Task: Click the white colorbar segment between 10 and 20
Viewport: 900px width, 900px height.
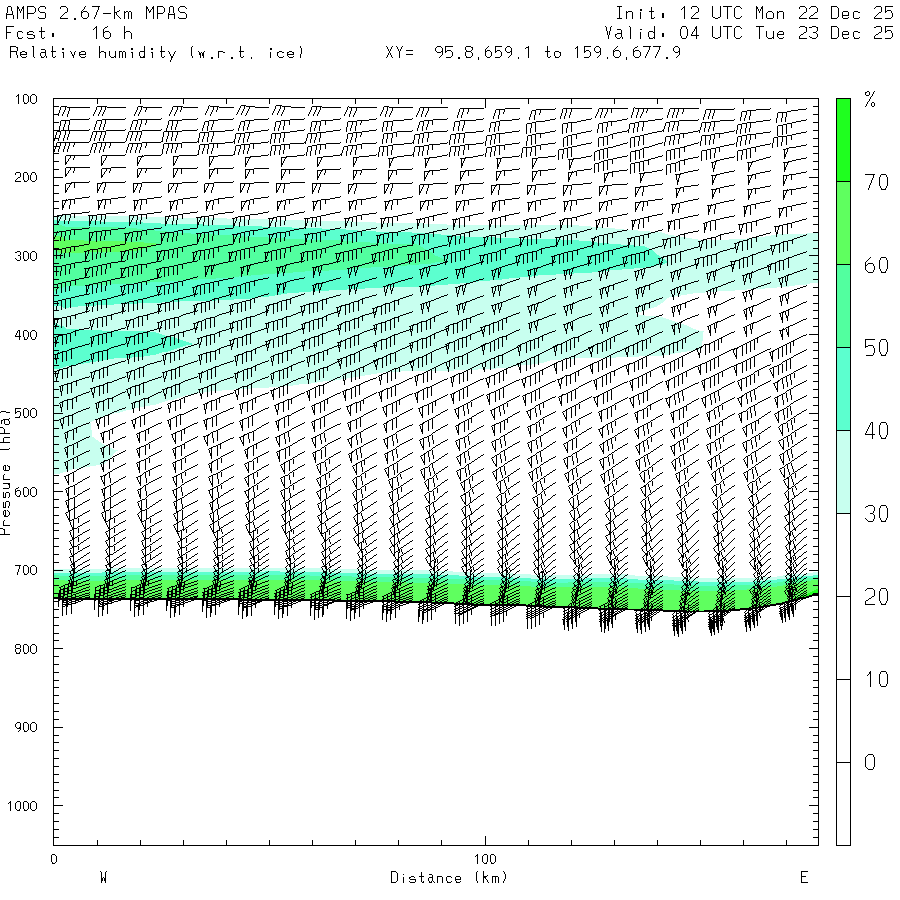Action: point(843,638)
